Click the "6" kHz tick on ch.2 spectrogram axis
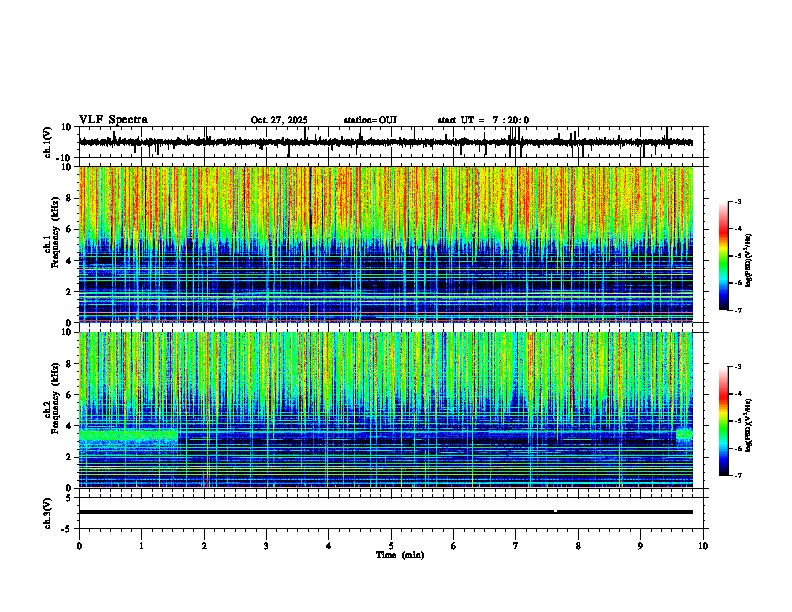 coord(70,395)
